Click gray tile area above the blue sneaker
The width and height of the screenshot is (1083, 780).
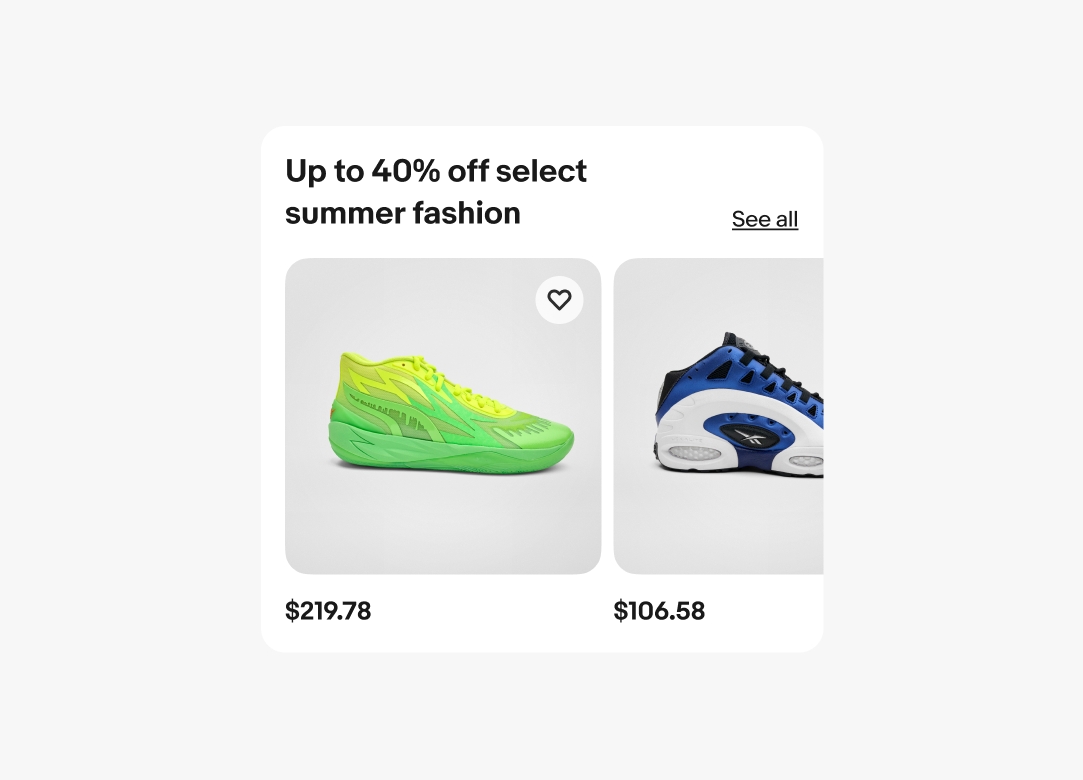click(718, 290)
